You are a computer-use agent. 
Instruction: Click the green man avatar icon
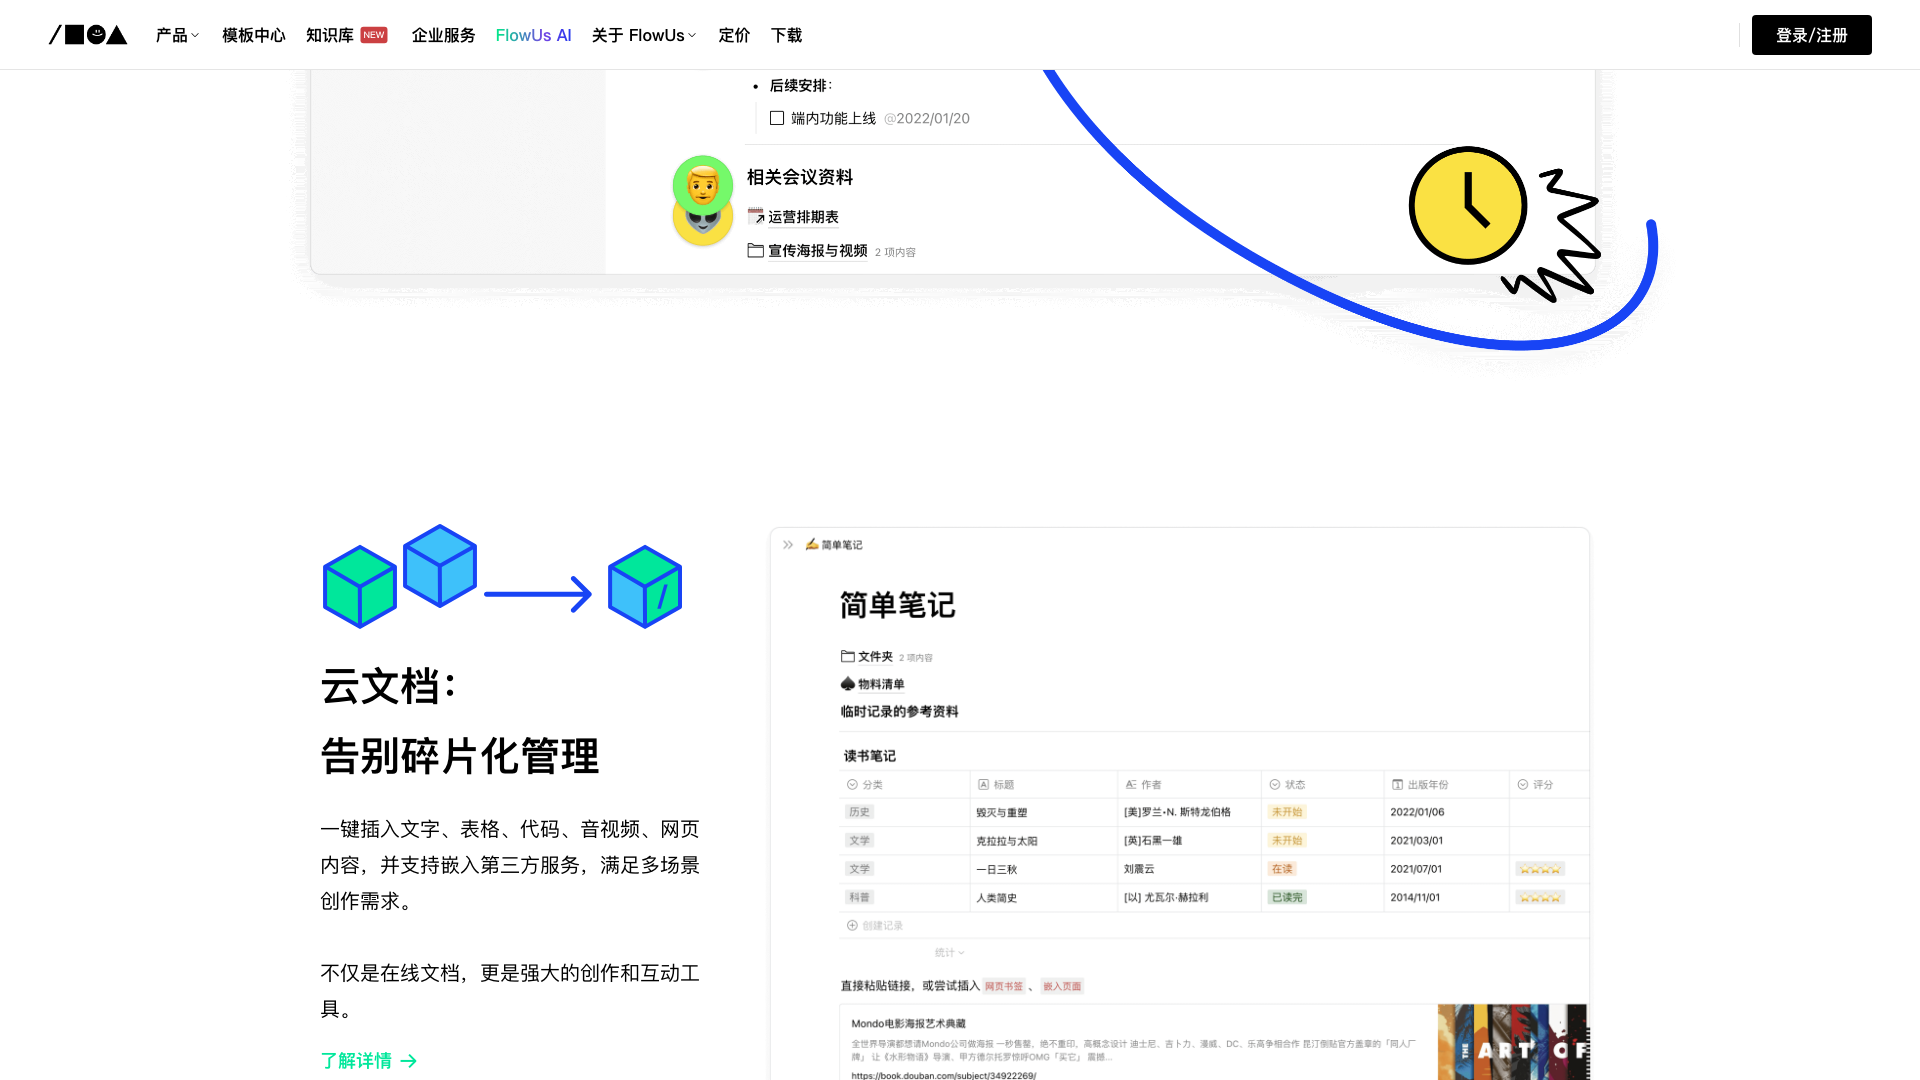703,185
